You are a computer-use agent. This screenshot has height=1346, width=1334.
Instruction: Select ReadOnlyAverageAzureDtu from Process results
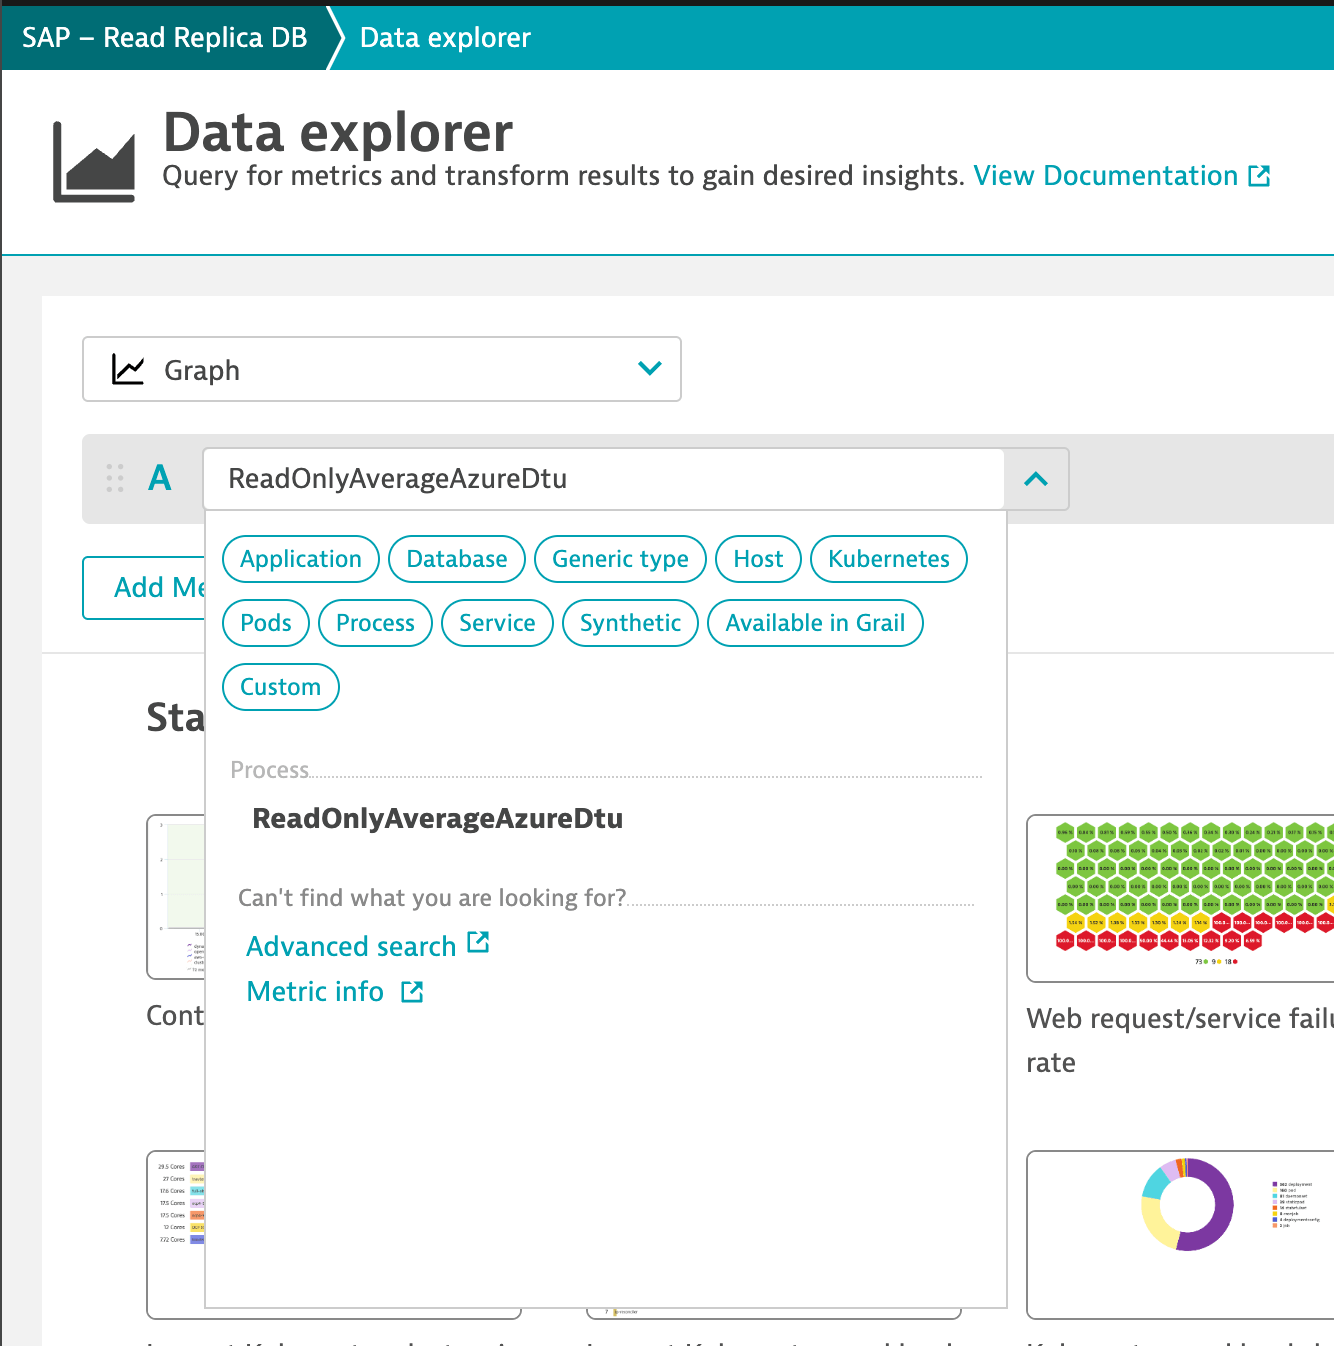click(x=437, y=818)
